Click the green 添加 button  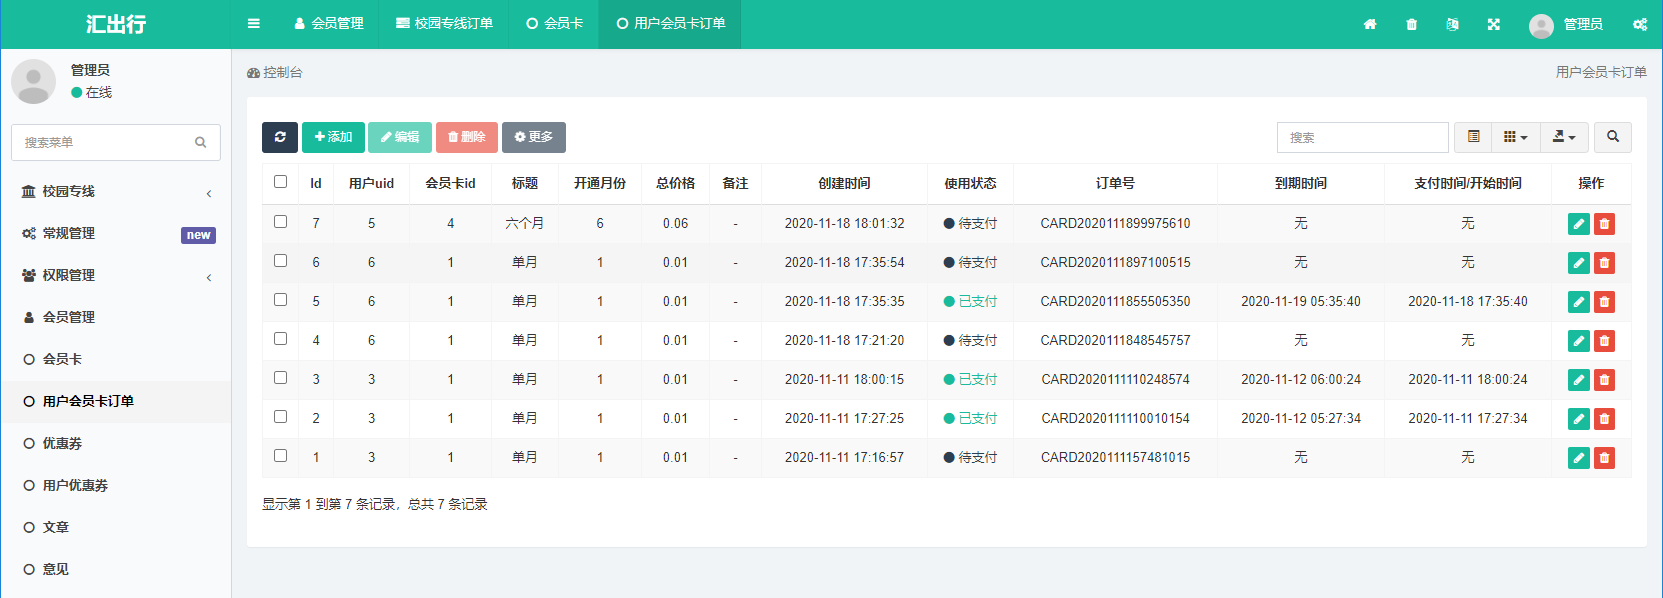[x=333, y=137]
